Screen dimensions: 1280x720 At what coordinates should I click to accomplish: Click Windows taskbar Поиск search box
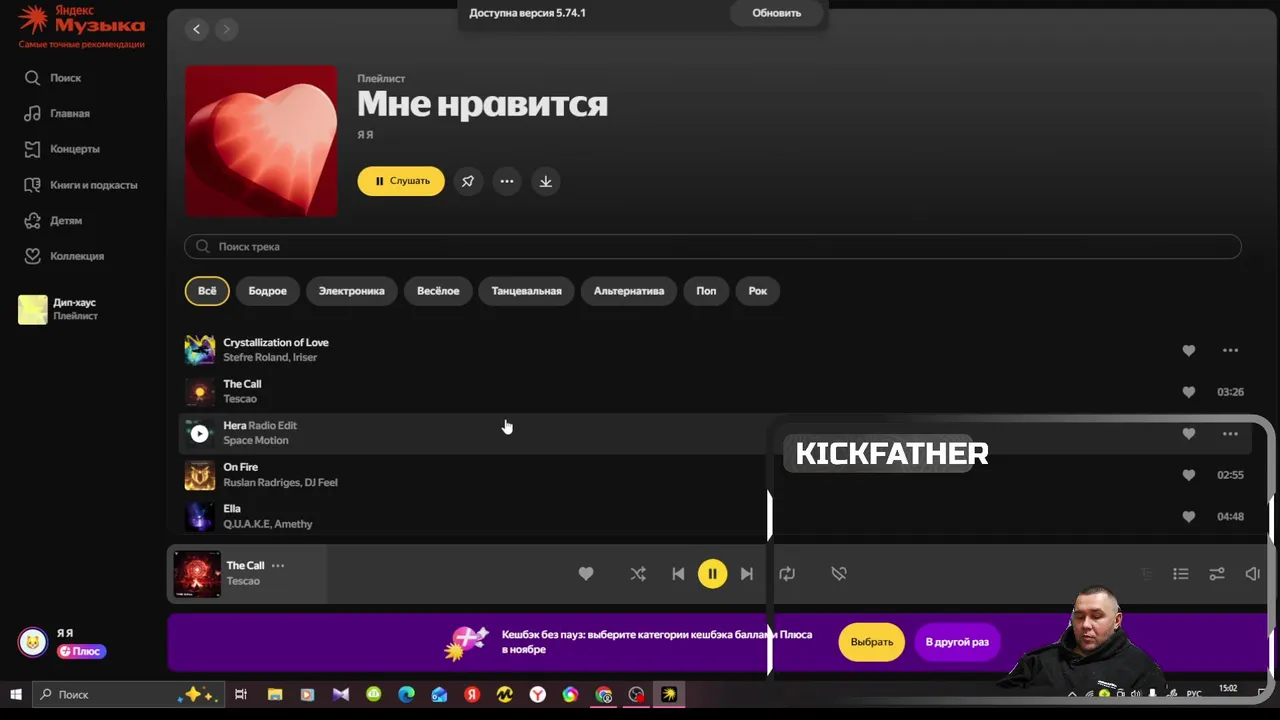pos(126,694)
